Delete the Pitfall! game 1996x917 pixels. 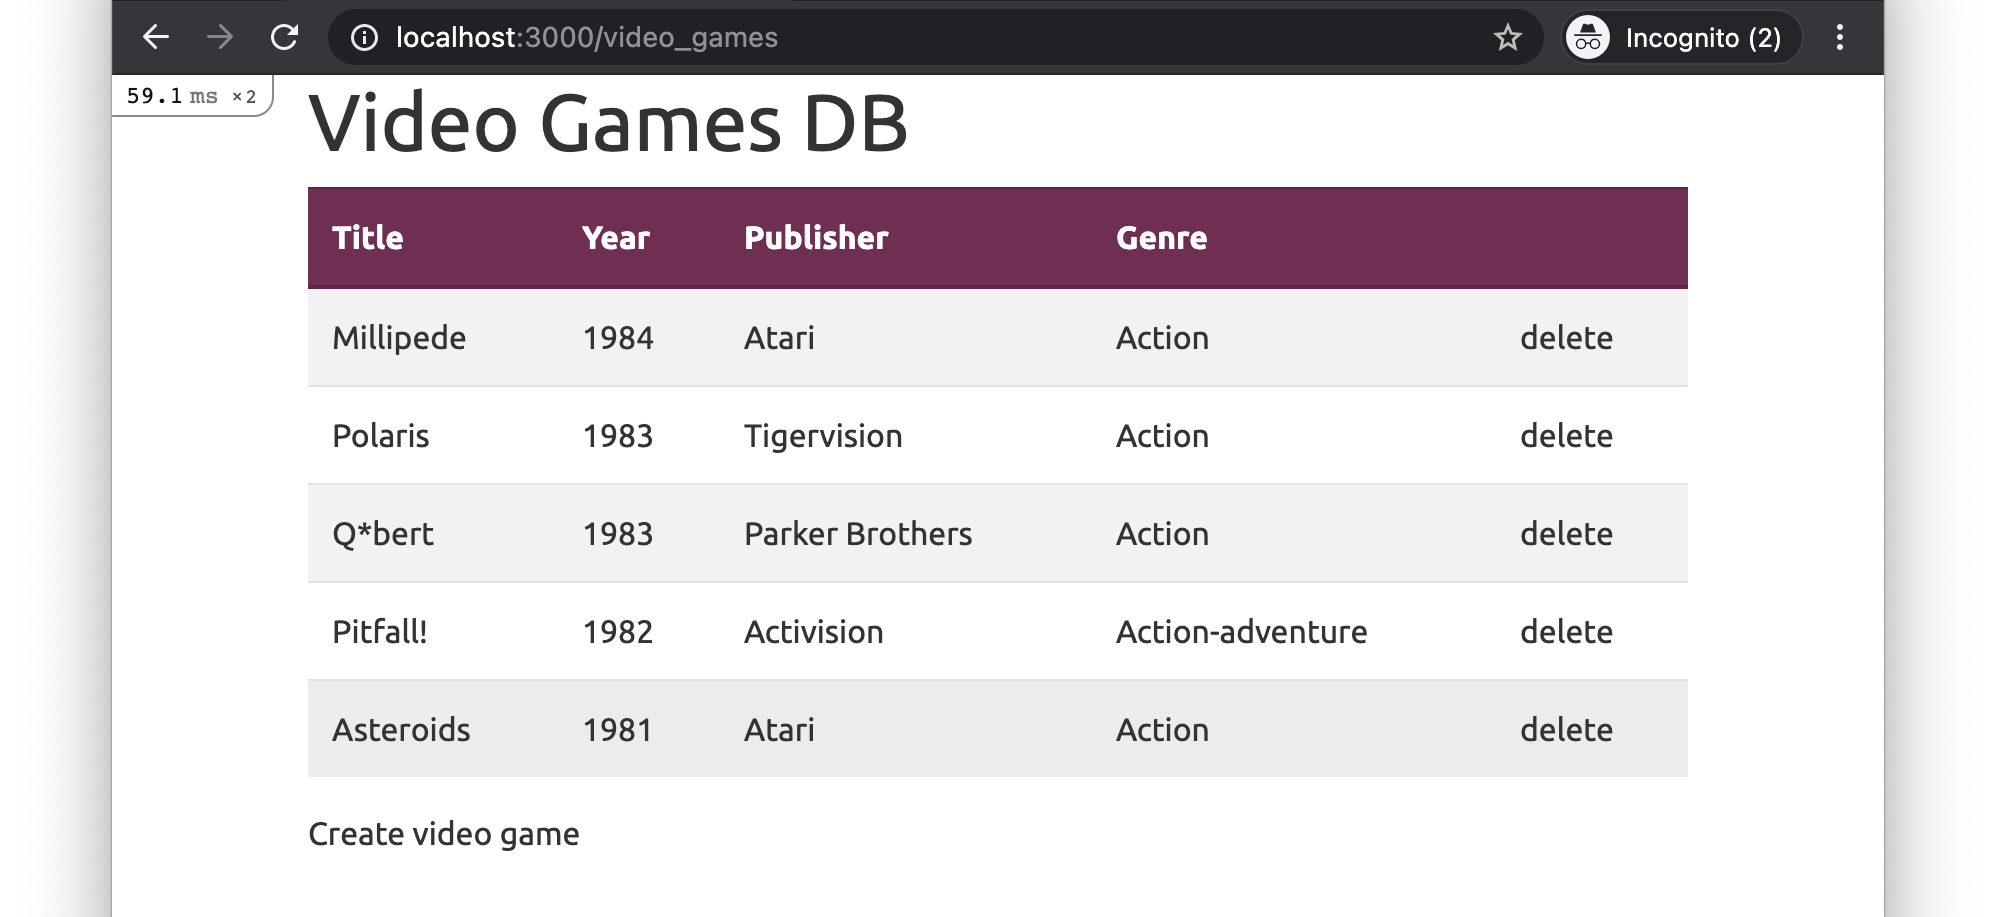[x=1566, y=632]
